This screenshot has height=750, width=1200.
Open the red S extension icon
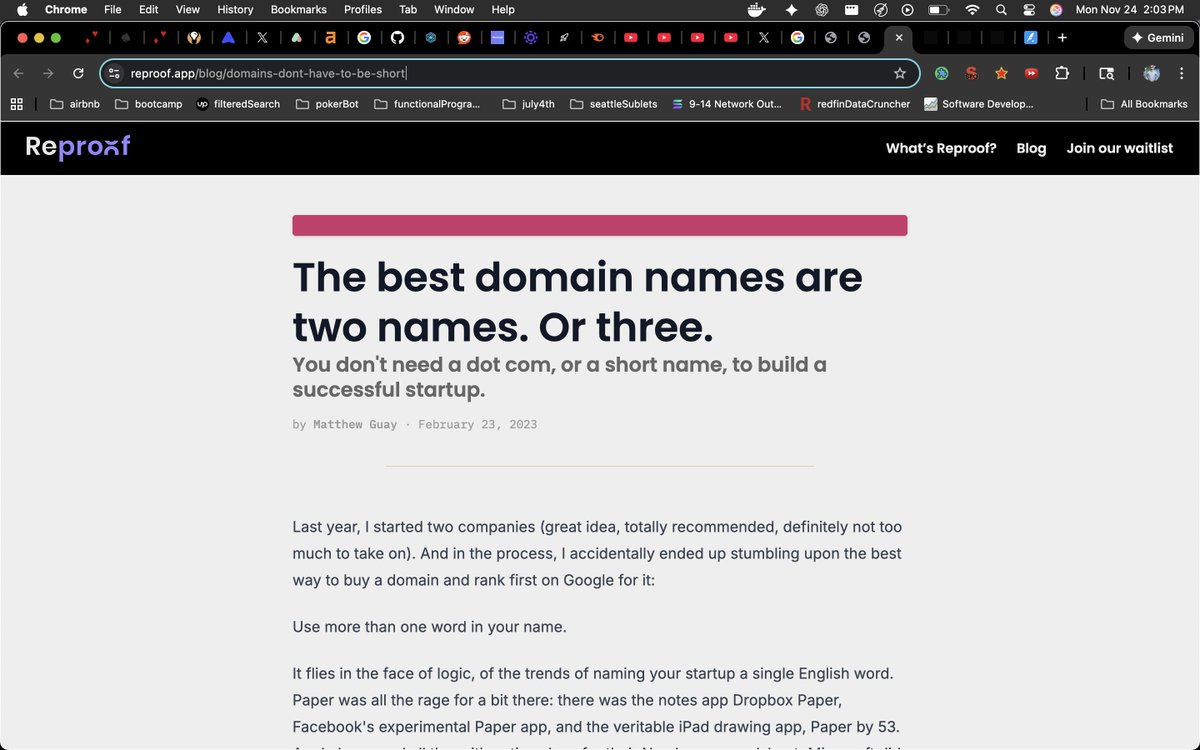971,73
